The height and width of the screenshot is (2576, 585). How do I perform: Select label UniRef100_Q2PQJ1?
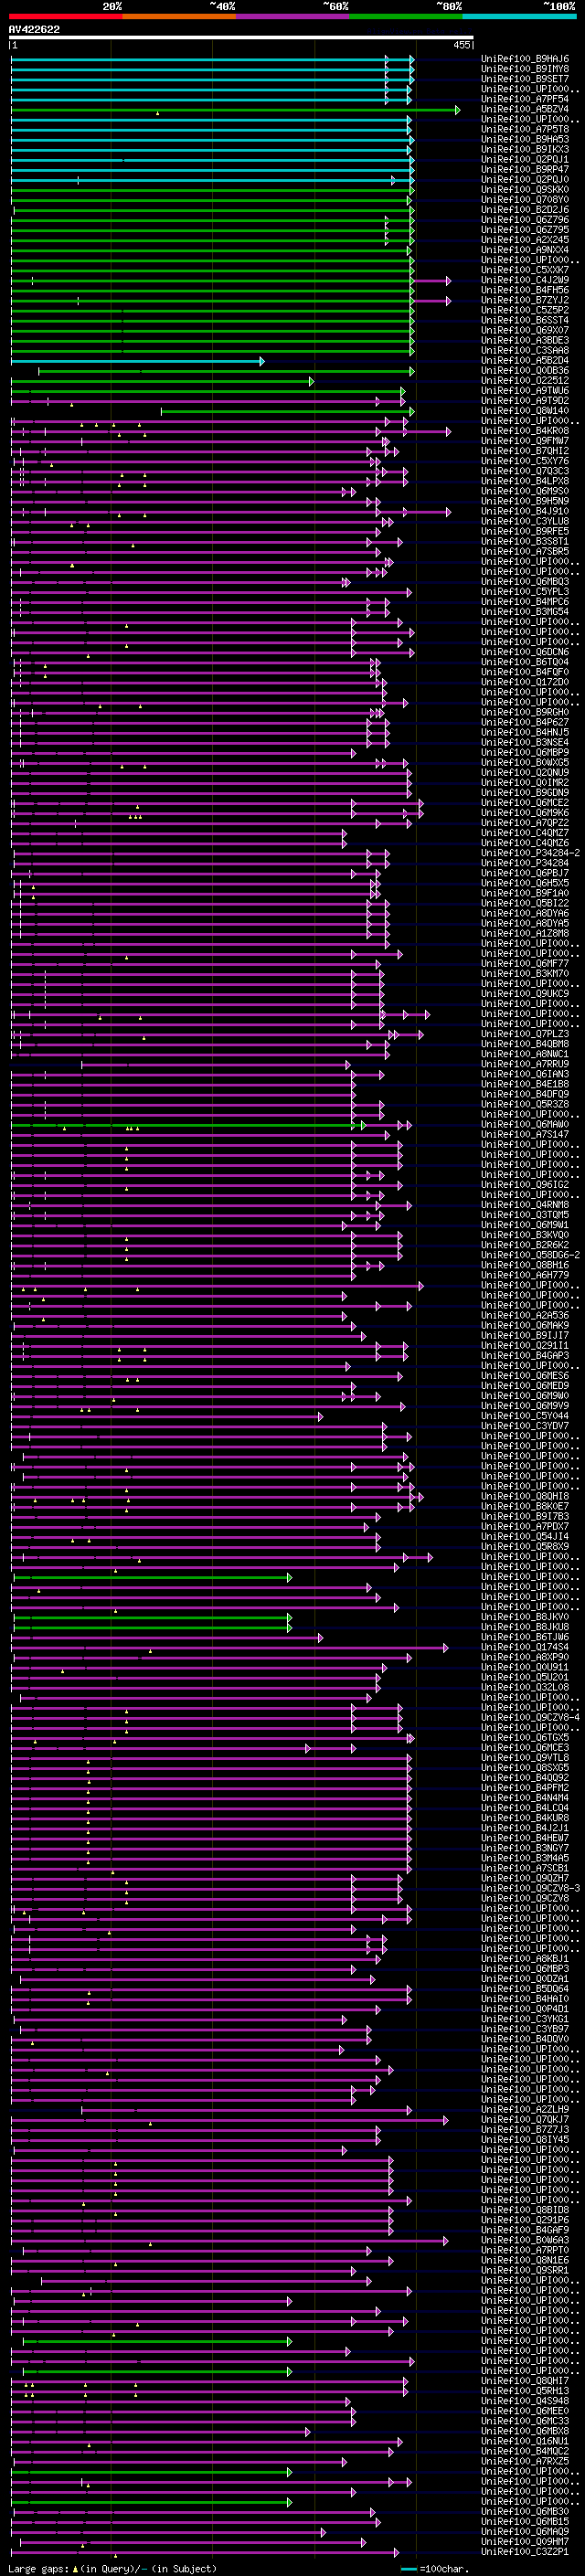(524, 159)
